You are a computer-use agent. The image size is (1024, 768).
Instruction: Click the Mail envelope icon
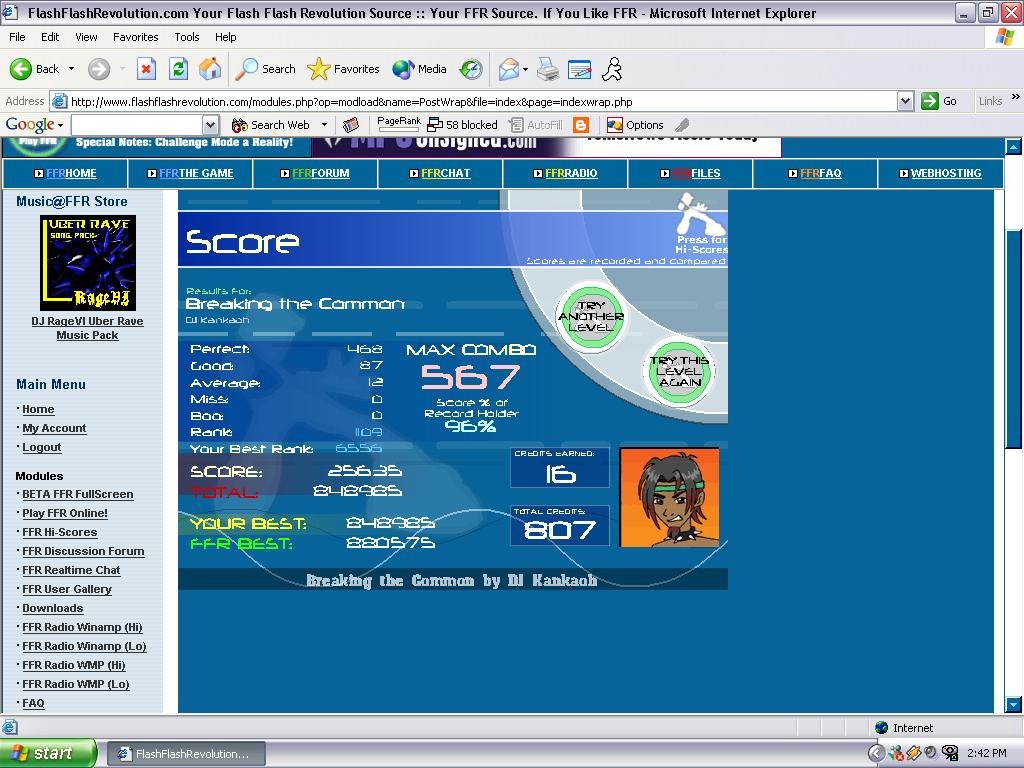(x=509, y=69)
